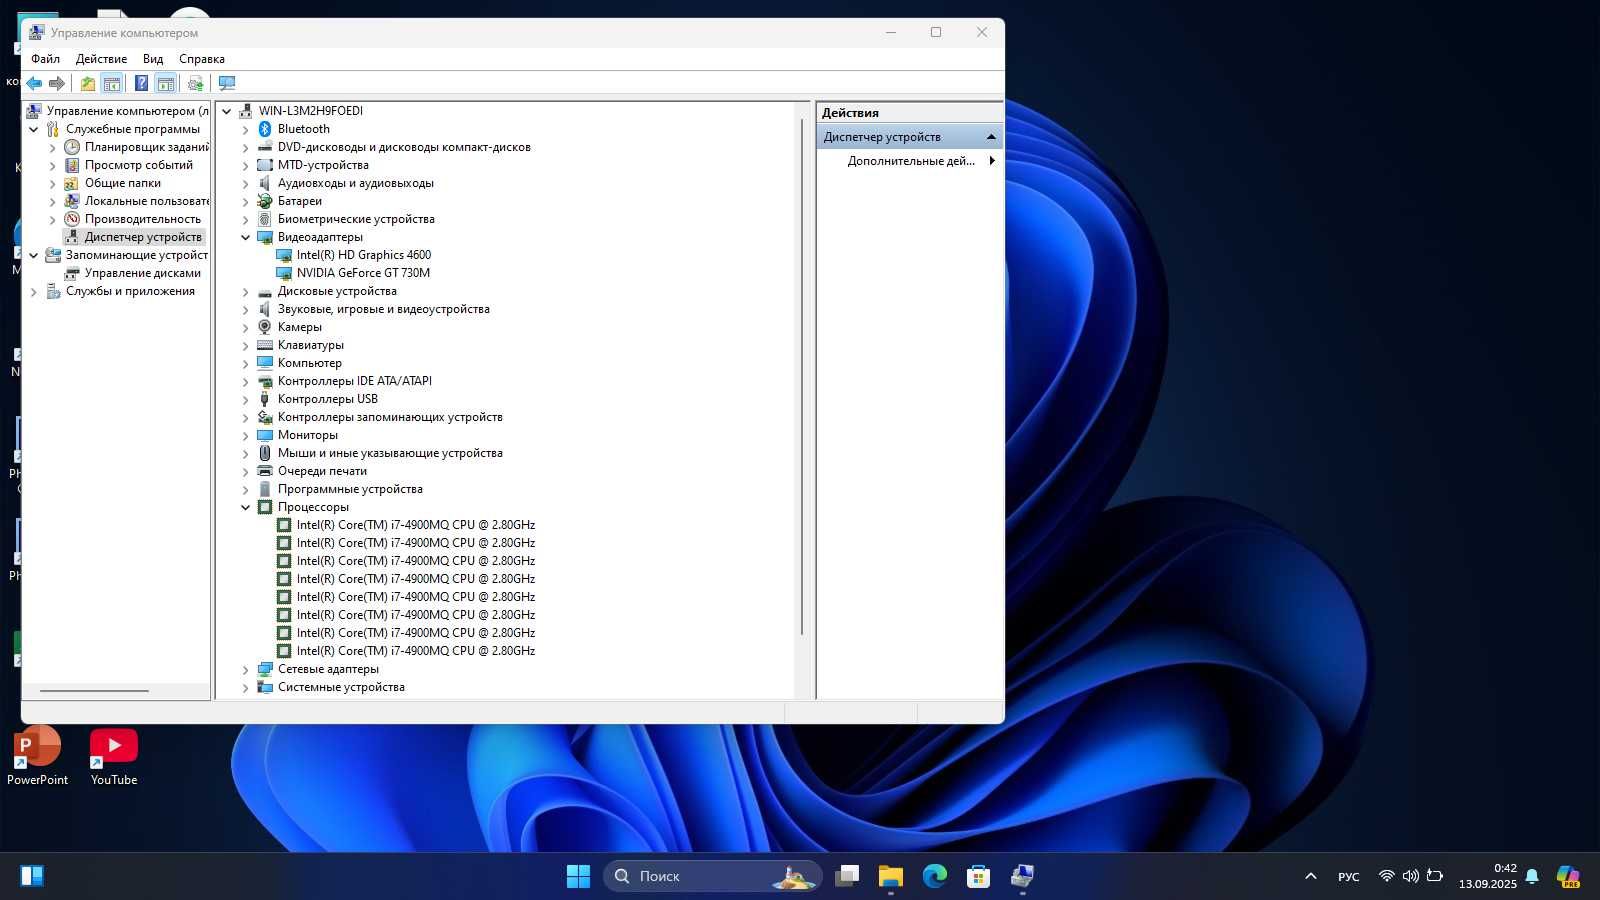Screen dimensions: 1600x900
Task: Open the PowerPoint desktop shortcut
Action: click(x=38, y=757)
